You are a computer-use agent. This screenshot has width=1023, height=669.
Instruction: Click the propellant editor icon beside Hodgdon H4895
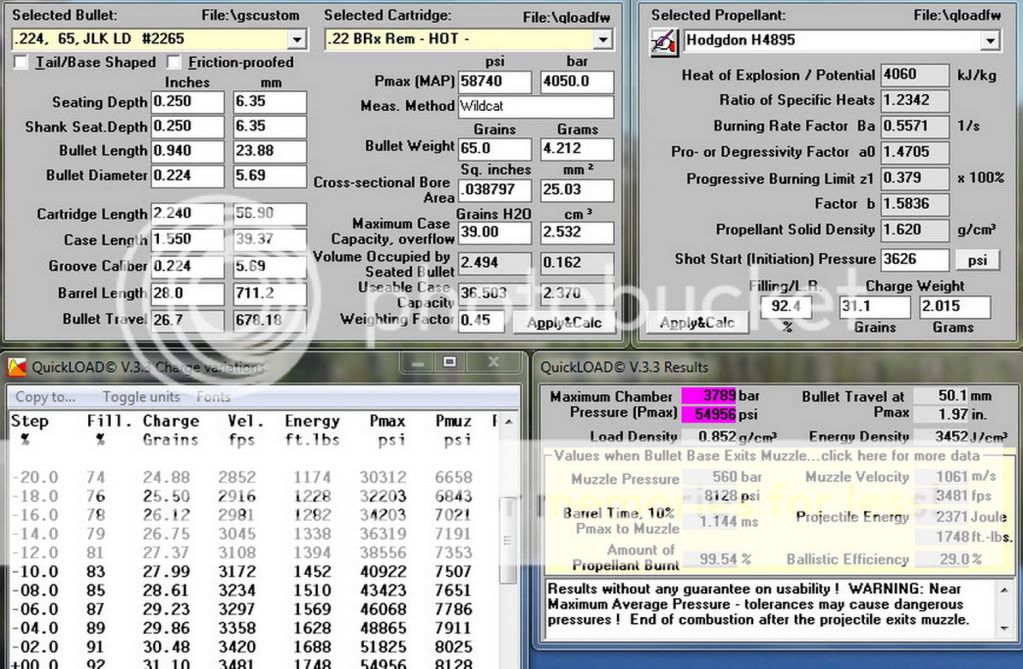point(664,42)
